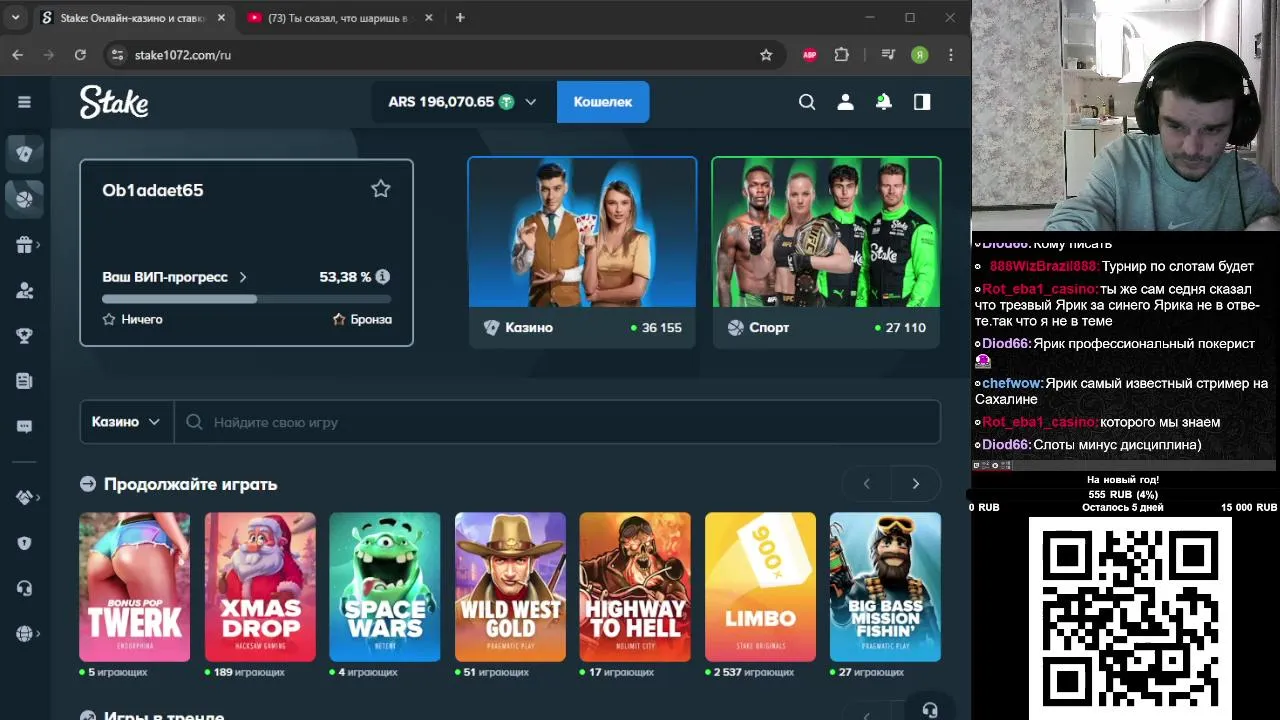Click the Бронза VIP level label
Screen dimensions: 1280x720
pos(371,320)
